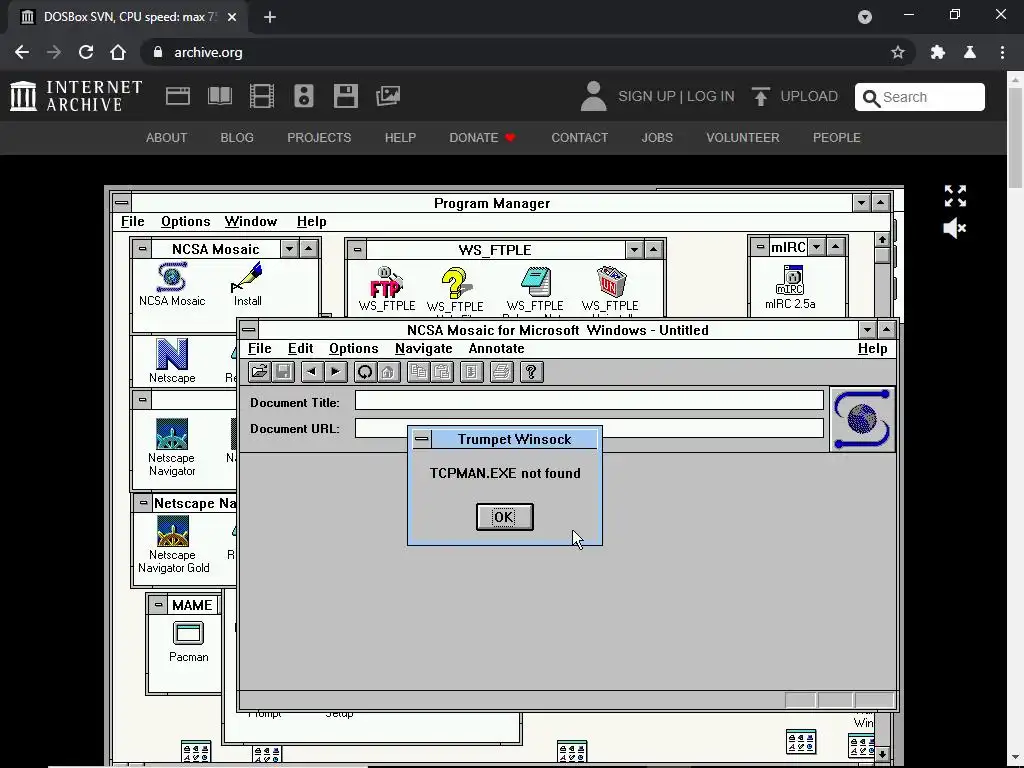The width and height of the screenshot is (1024, 768).
Task: Open the Program Manager Help menu
Action: [x=312, y=221]
